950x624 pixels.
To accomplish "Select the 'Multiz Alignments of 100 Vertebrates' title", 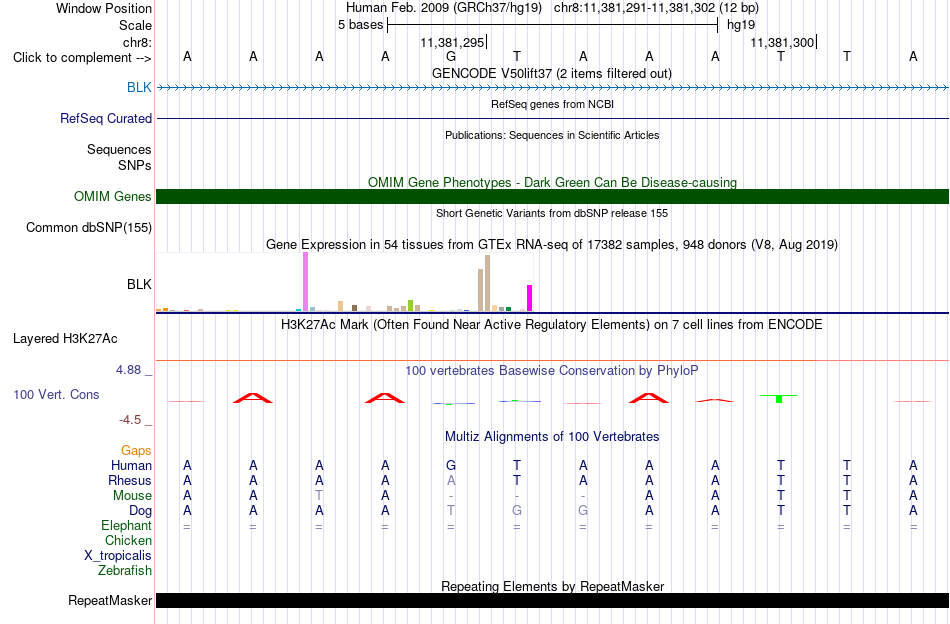I will (x=552, y=436).
